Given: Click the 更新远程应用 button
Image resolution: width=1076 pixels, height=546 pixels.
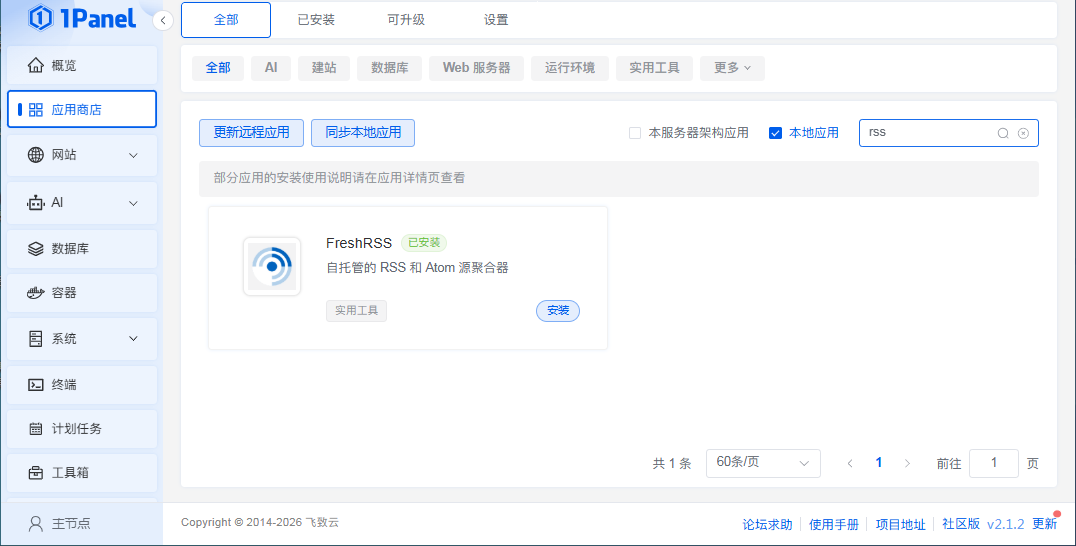Looking at the screenshot, I should click(251, 133).
